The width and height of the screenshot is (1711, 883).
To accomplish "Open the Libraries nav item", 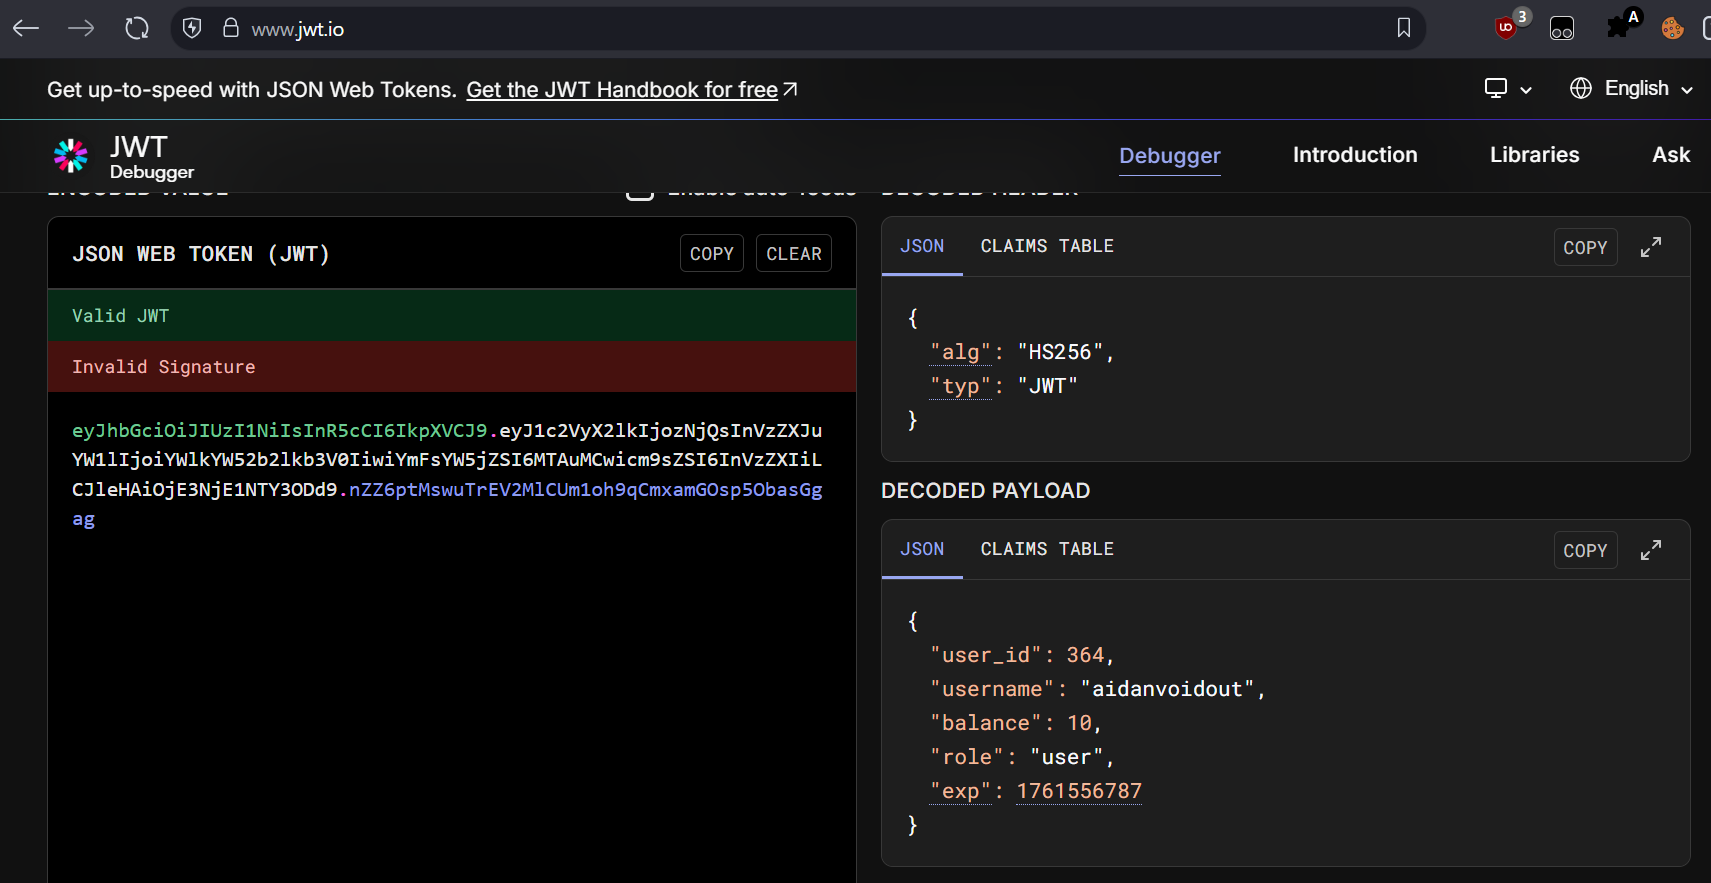I will click(x=1534, y=155).
